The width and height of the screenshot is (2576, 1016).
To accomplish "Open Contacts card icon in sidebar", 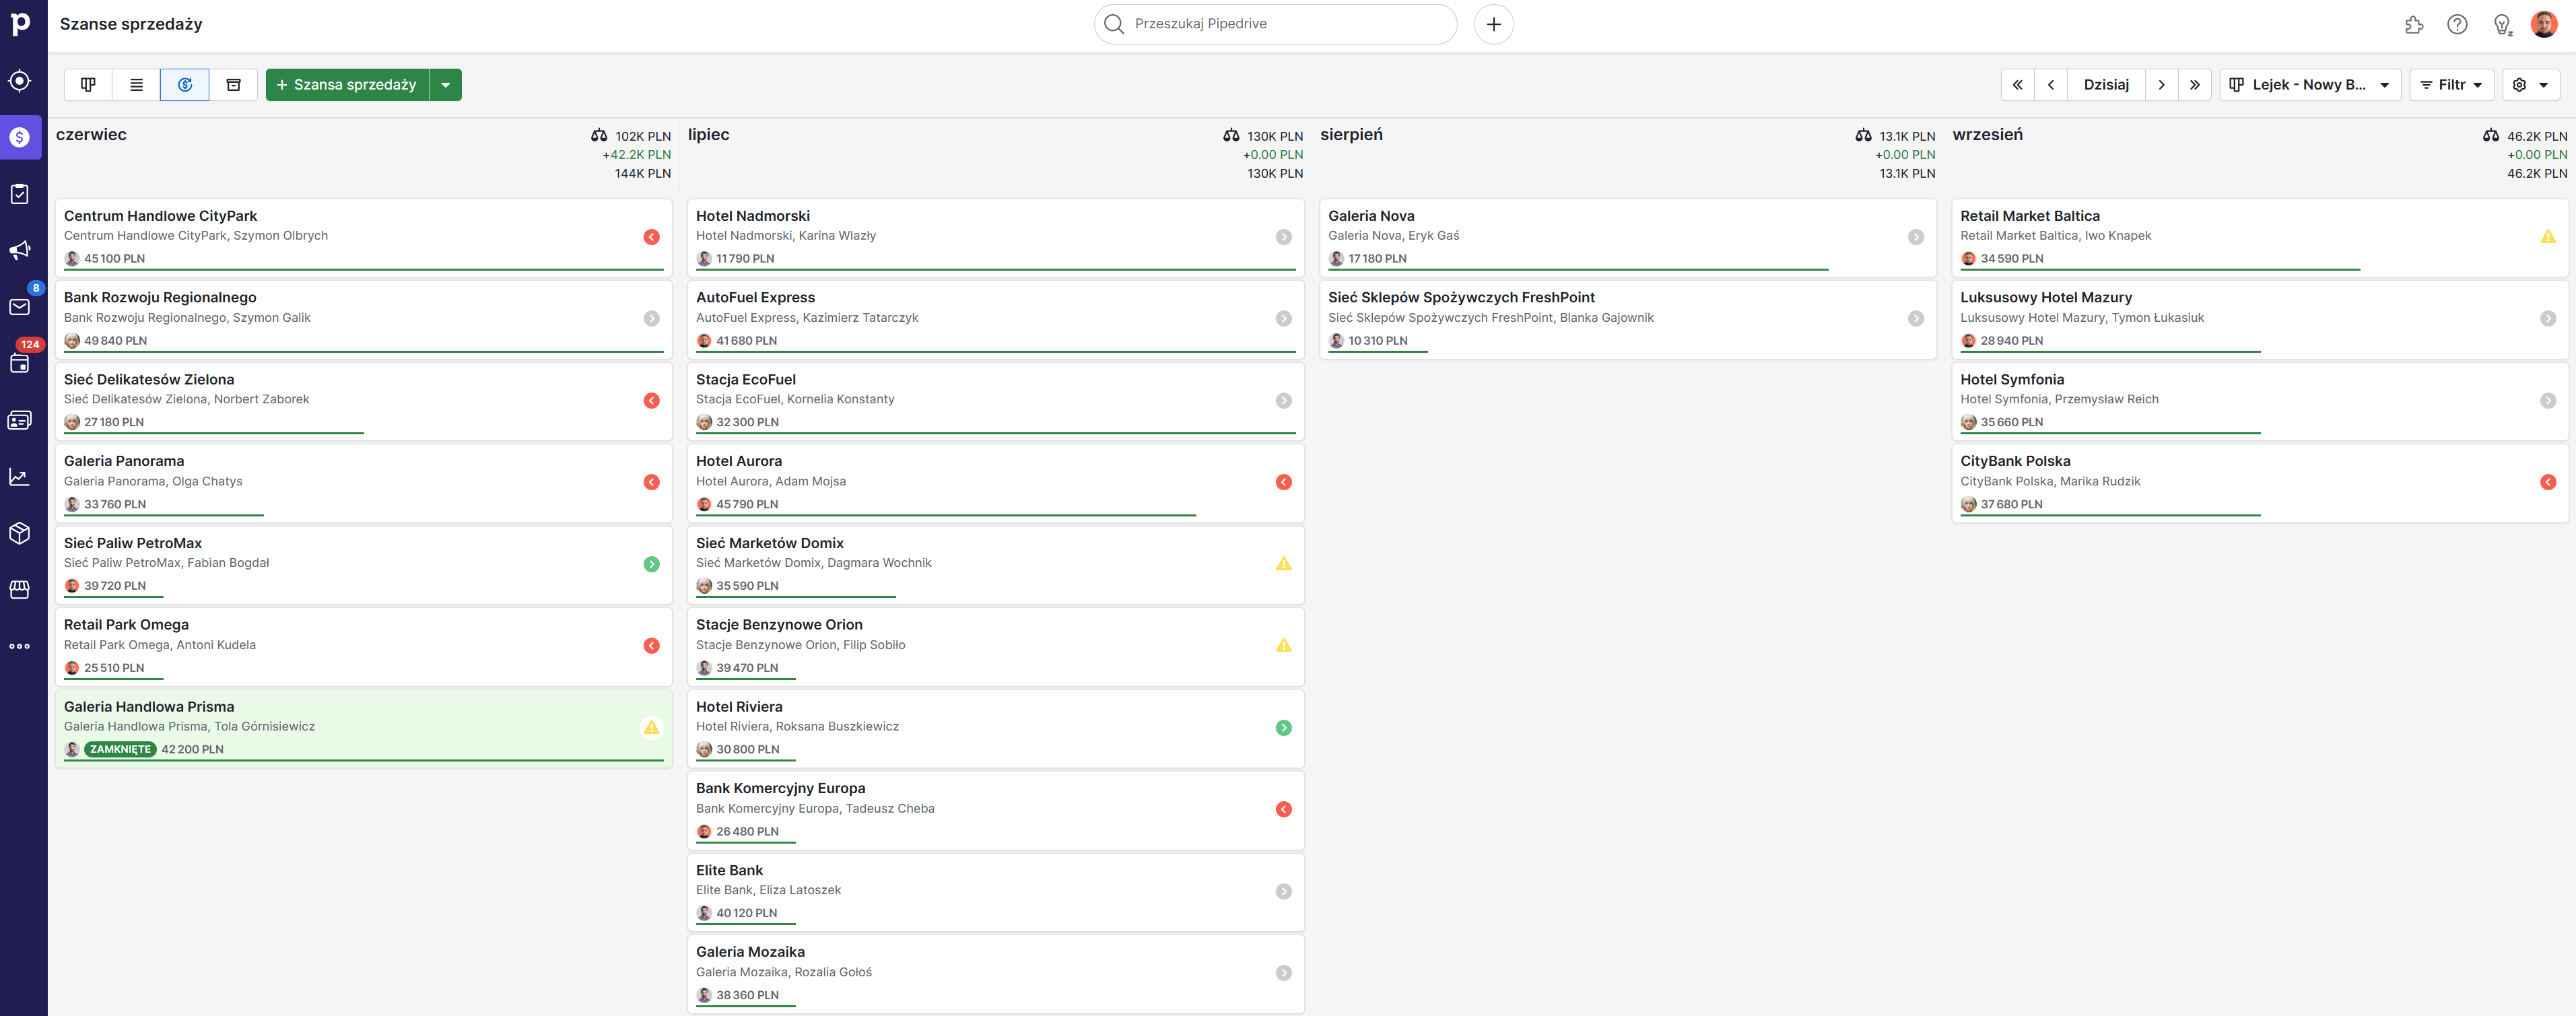I will click(20, 420).
